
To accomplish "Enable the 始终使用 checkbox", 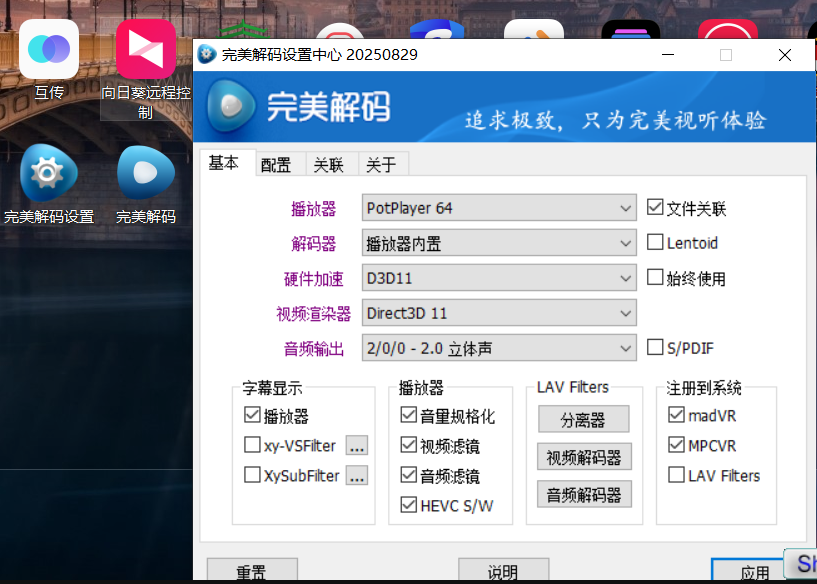I will click(655, 277).
